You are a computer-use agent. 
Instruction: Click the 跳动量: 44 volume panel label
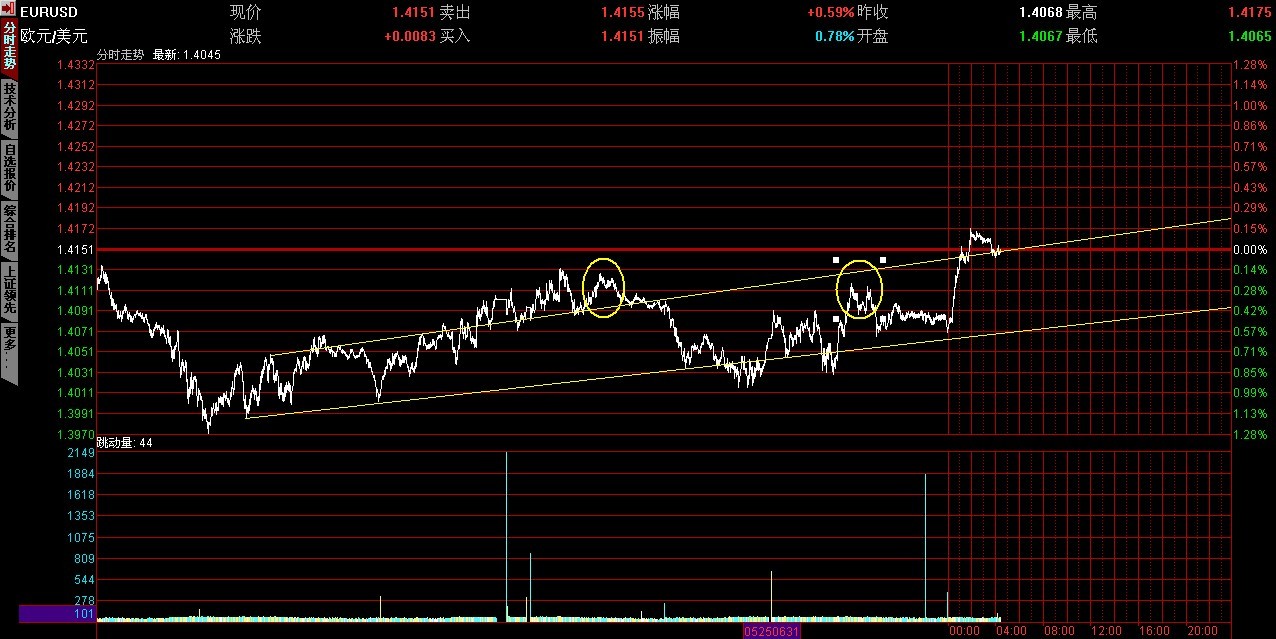[x=125, y=443]
